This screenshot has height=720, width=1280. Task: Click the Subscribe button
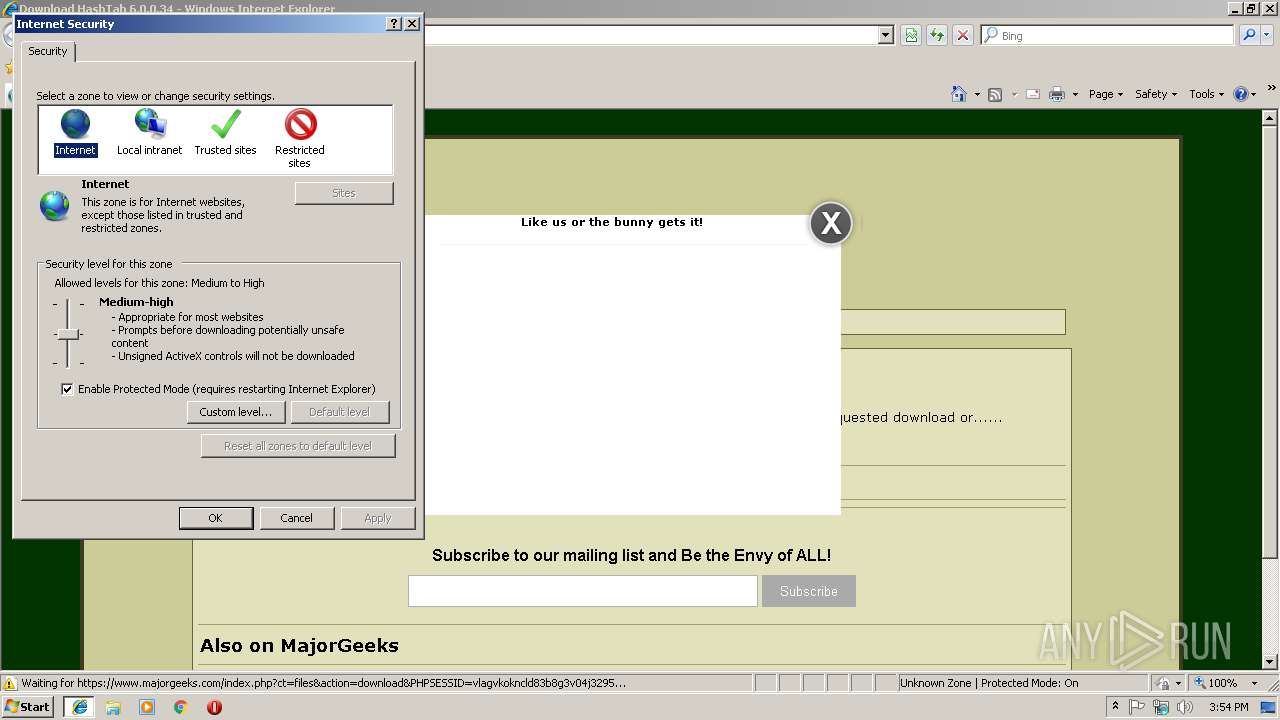[x=809, y=591]
